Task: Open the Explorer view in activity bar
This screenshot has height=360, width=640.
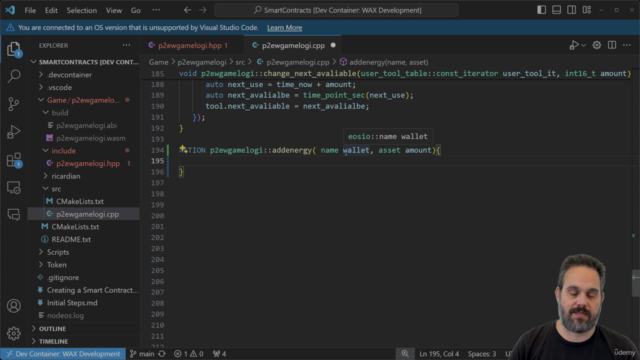Action: pos(13,49)
